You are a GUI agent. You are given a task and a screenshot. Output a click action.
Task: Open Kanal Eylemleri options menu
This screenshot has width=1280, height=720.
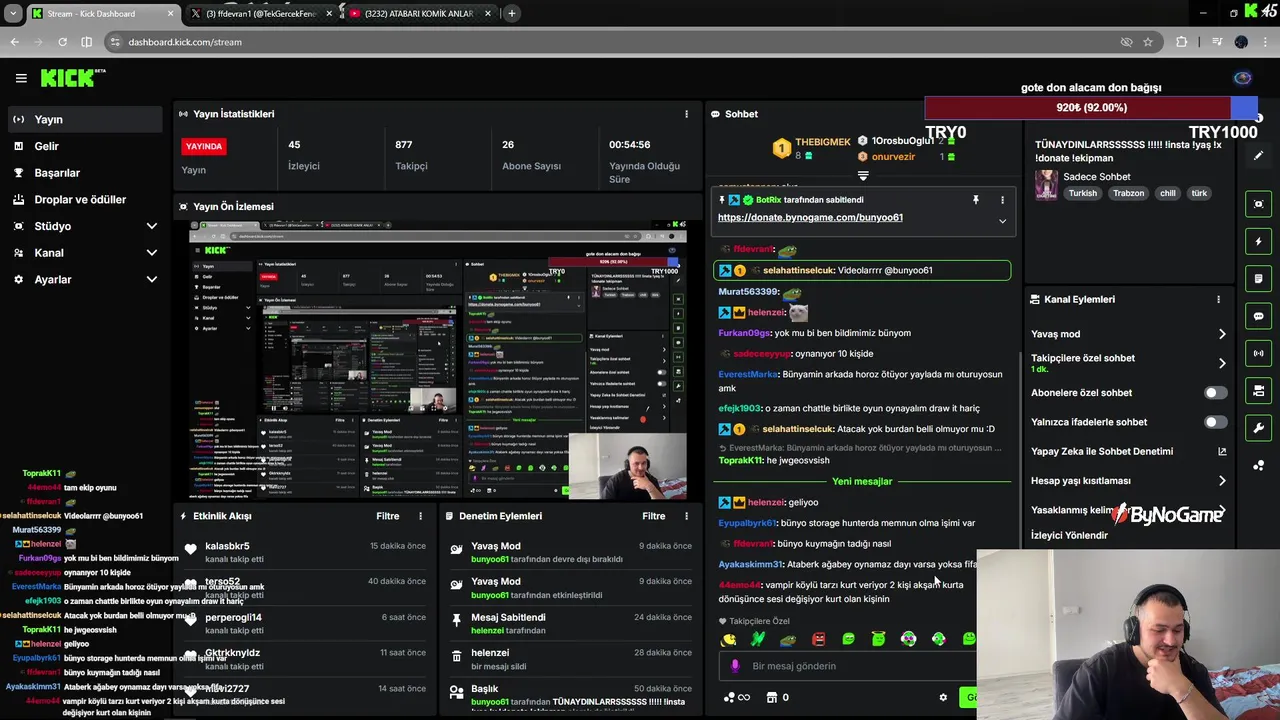click(x=1218, y=299)
